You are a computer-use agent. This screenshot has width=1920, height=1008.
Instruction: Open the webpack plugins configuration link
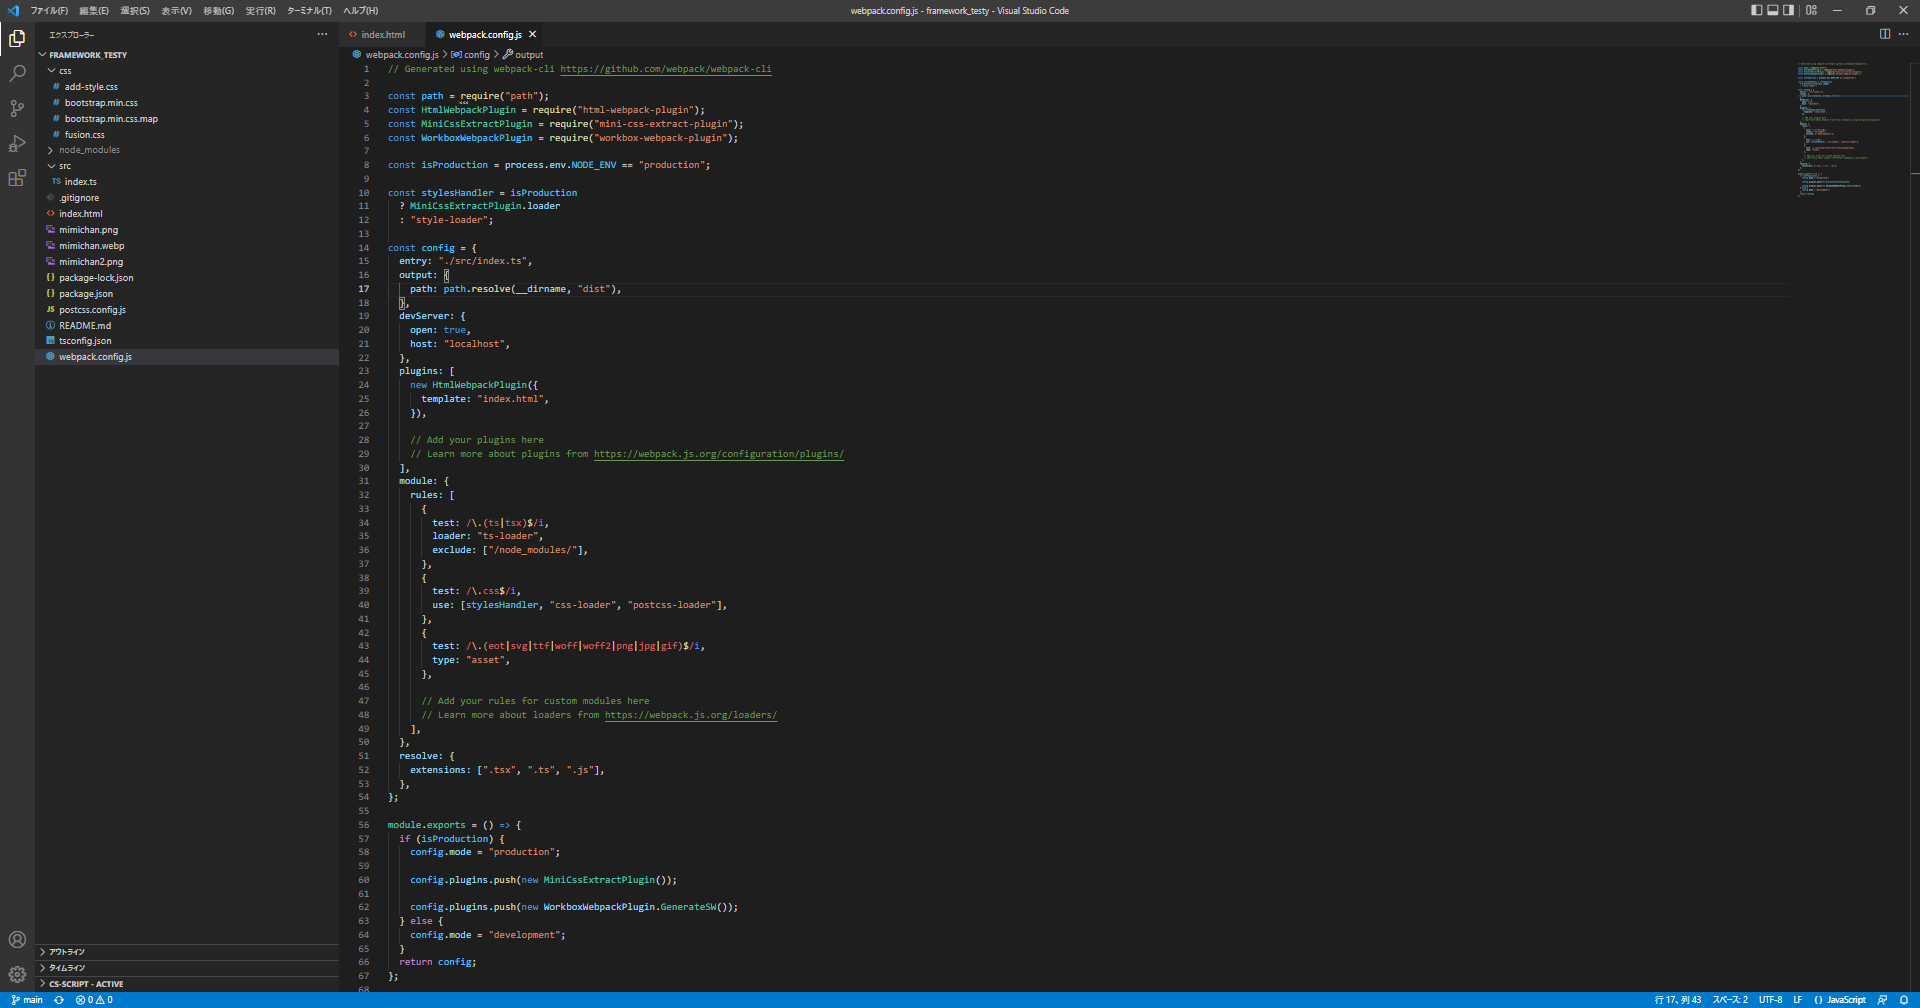(x=719, y=454)
